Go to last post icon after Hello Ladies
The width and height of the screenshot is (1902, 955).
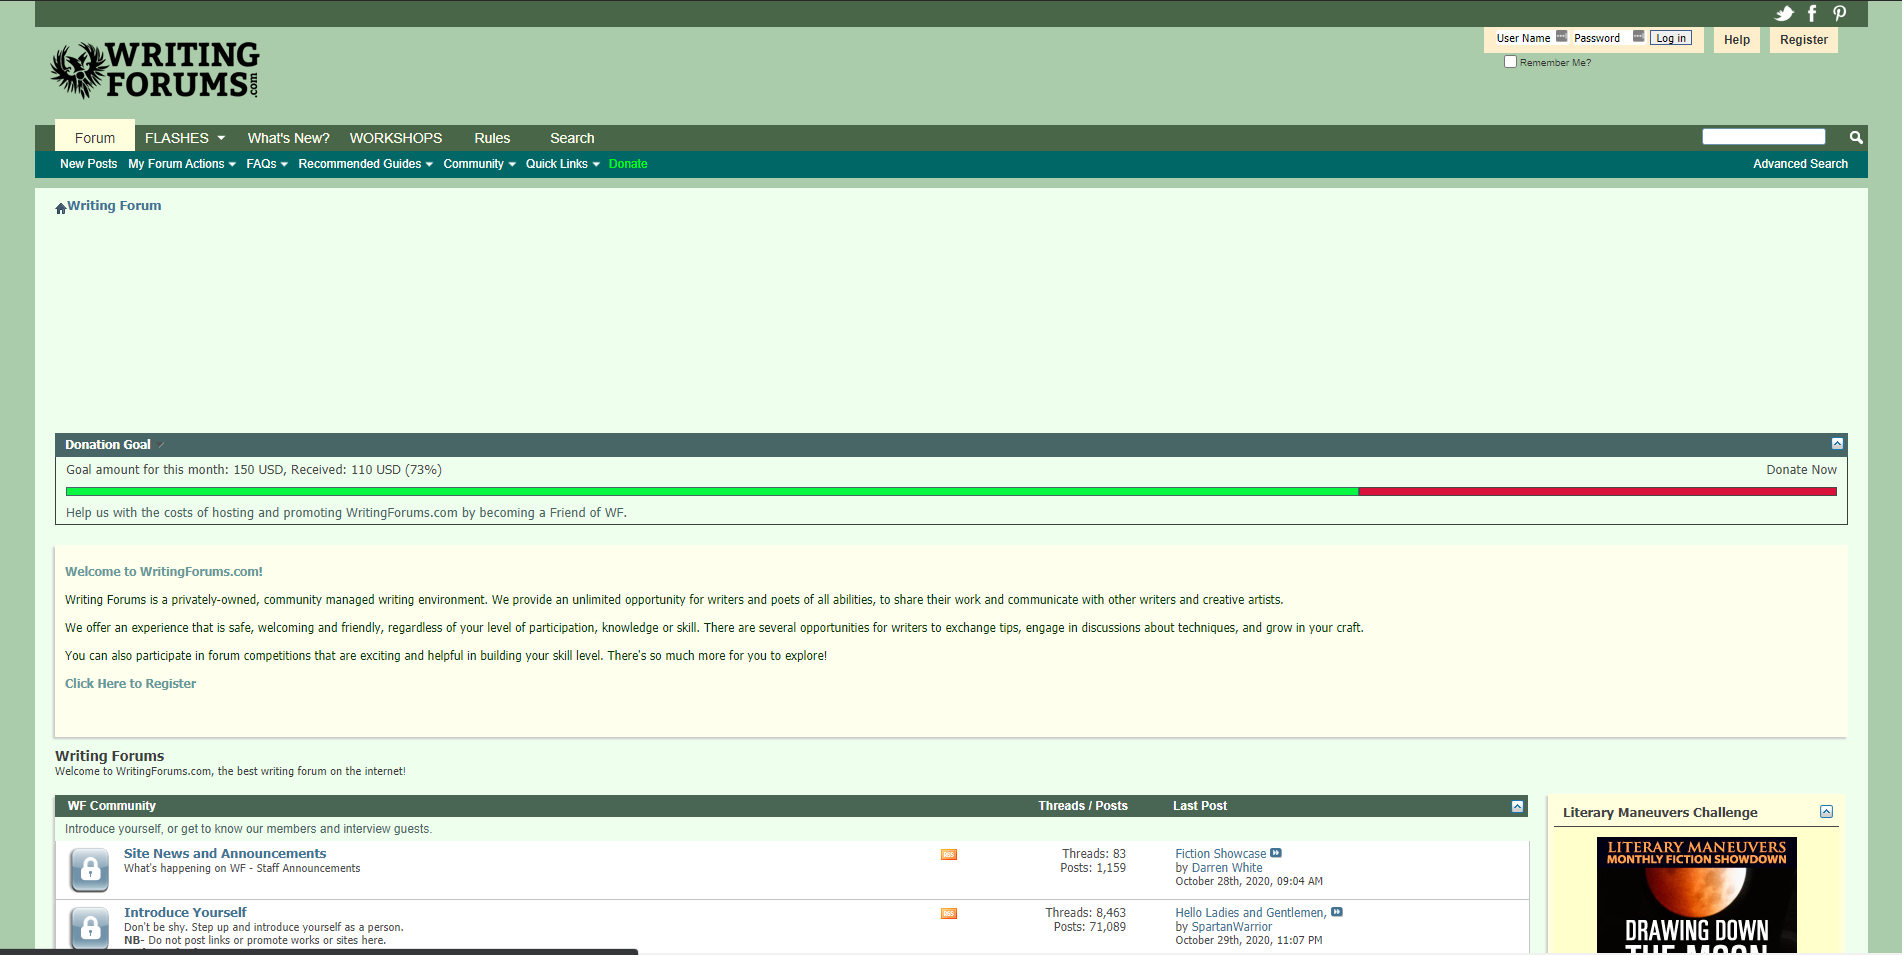[1337, 912]
